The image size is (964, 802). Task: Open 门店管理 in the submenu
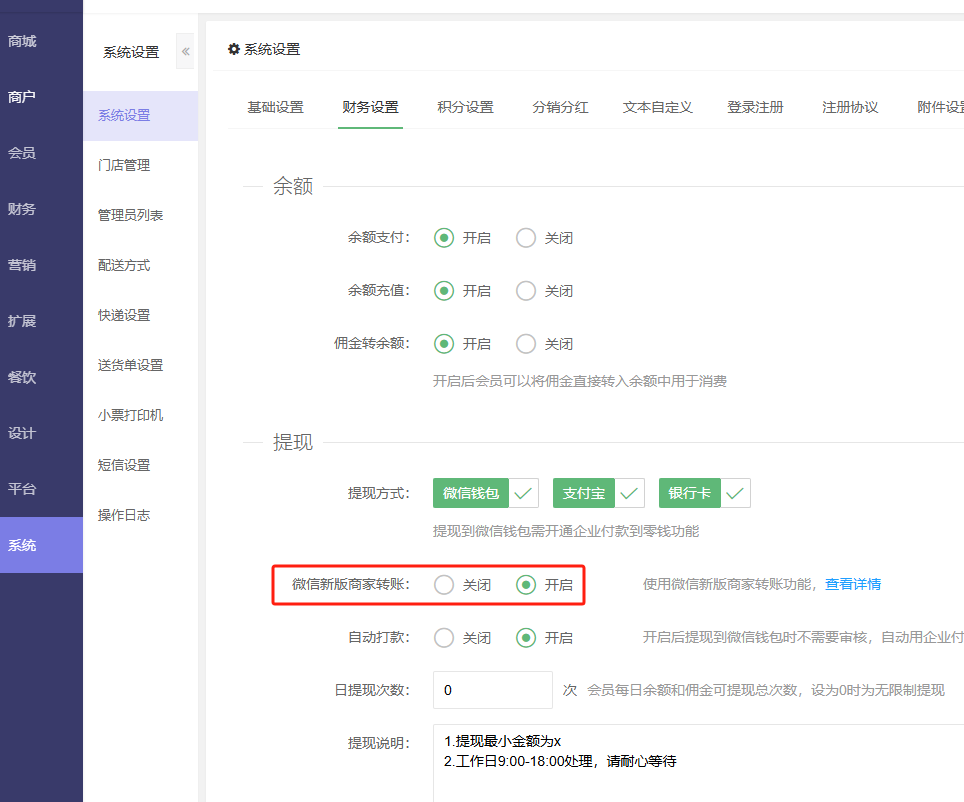tap(124, 165)
